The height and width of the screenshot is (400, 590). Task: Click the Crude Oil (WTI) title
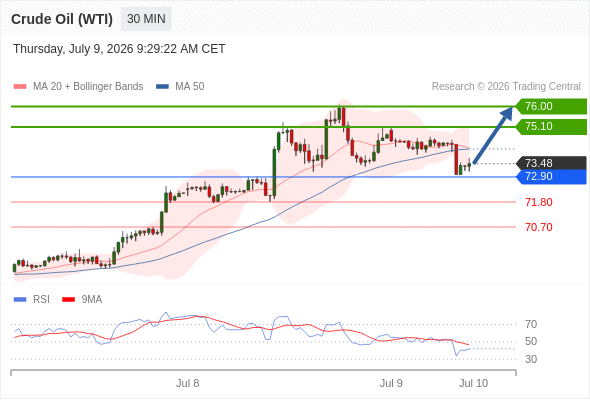click(x=62, y=19)
